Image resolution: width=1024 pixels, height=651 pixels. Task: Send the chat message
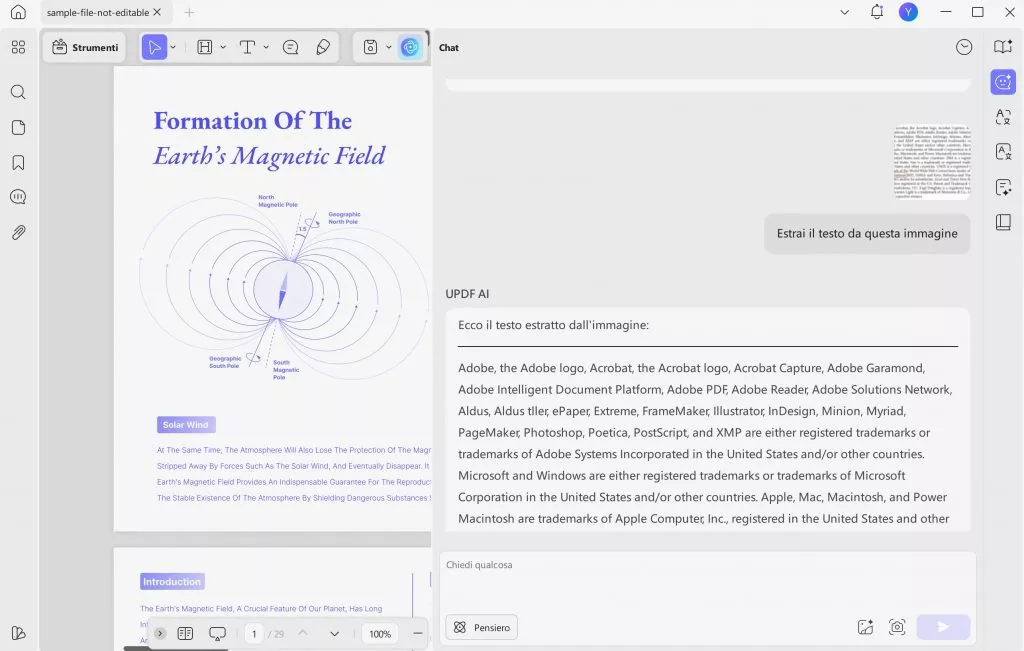(x=943, y=627)
